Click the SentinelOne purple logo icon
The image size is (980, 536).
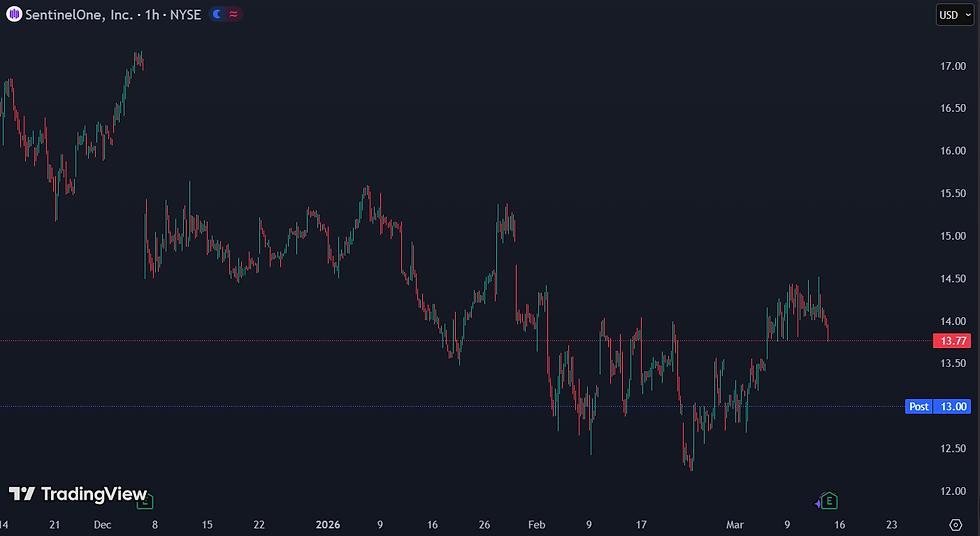[x=14, y=14]
